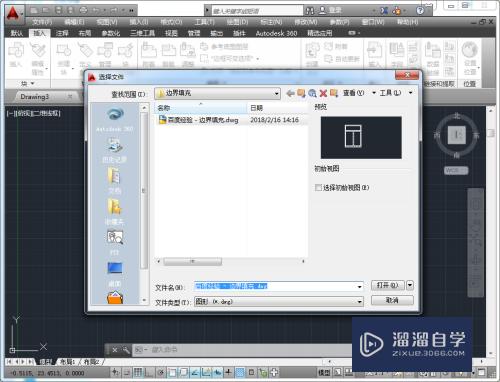The height and width of the screenshot is (382, 500).
Task: Toggle lineweight display (plus icon) in status bar
Action: pyautogui.click(x=228, y=372)
